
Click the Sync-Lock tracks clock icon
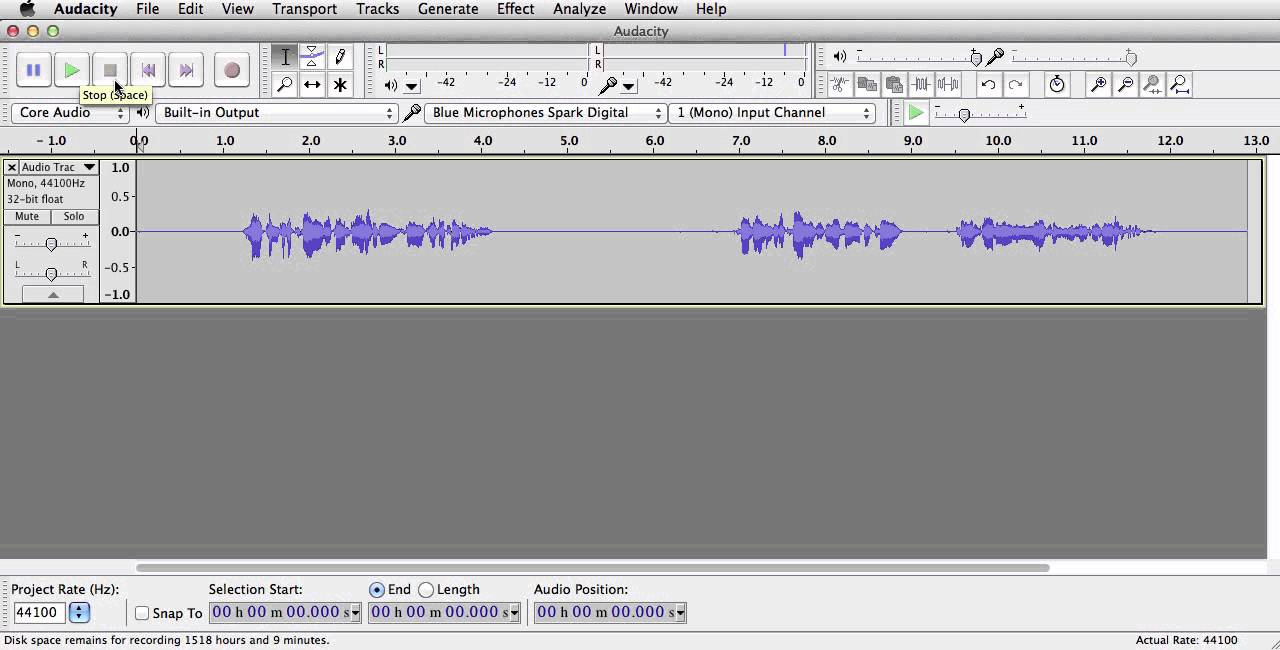point(1057,85)
